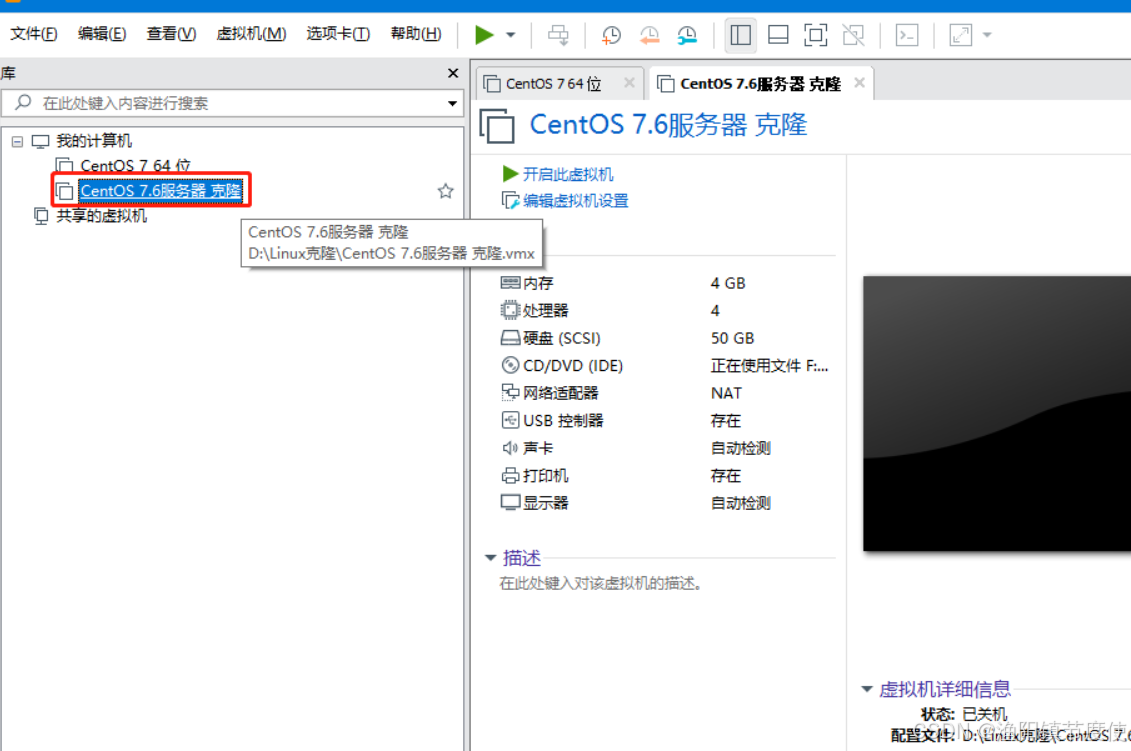
Task: Toggle the thumbnail bar view icon
Action: pyautogui.click(x=778, y=35)
